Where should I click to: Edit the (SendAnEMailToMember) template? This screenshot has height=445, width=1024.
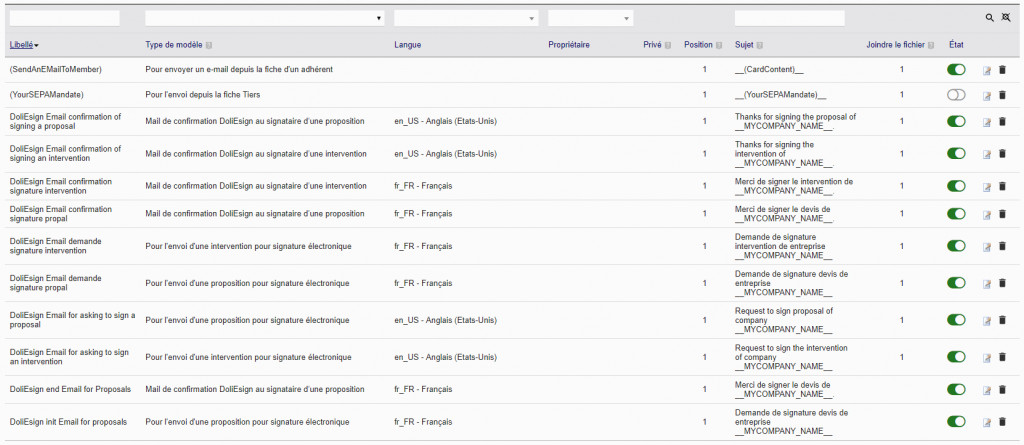(x=987, y=69)
